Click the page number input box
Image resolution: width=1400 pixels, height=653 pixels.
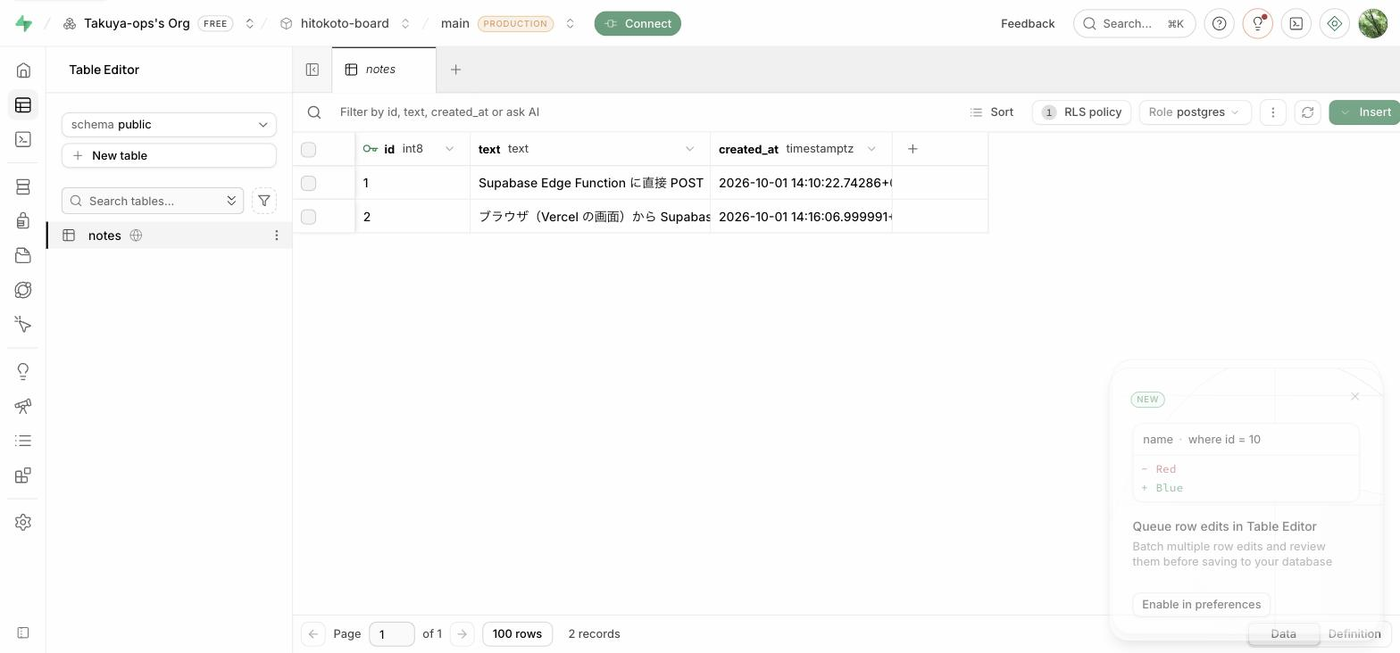tap(392, 634)
